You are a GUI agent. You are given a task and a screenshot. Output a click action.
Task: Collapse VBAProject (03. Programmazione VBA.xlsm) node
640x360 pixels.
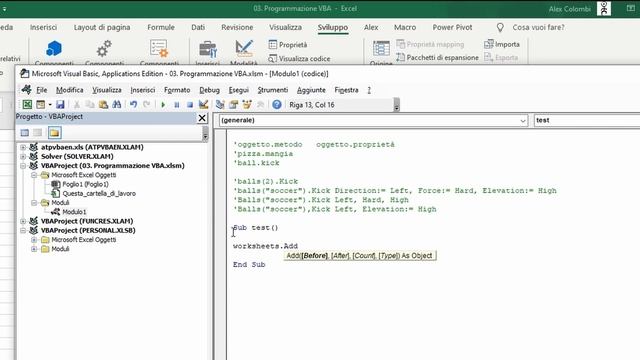click(23, 166)
